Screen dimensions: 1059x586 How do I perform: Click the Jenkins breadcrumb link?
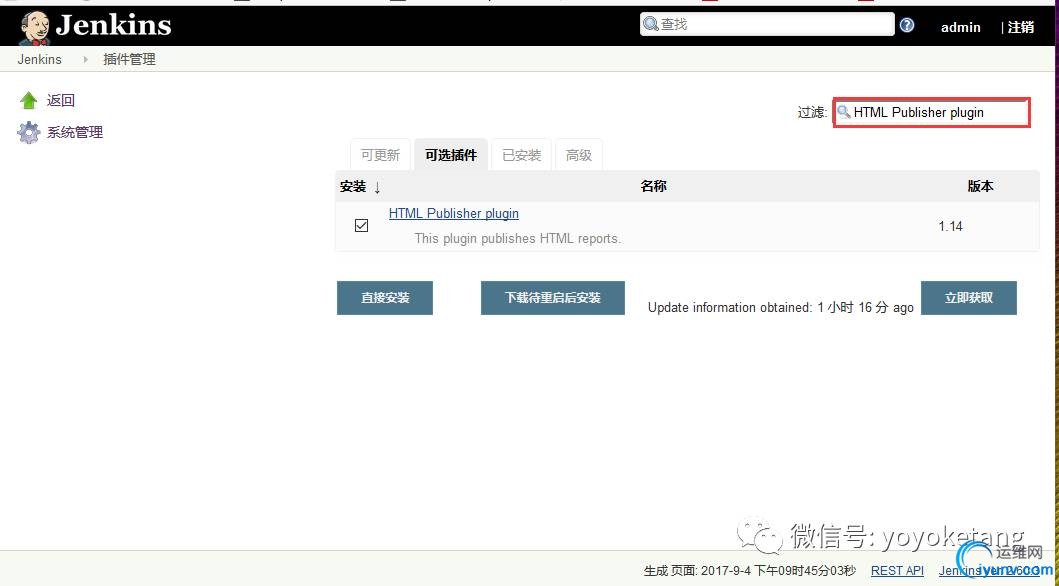(39, 59)
